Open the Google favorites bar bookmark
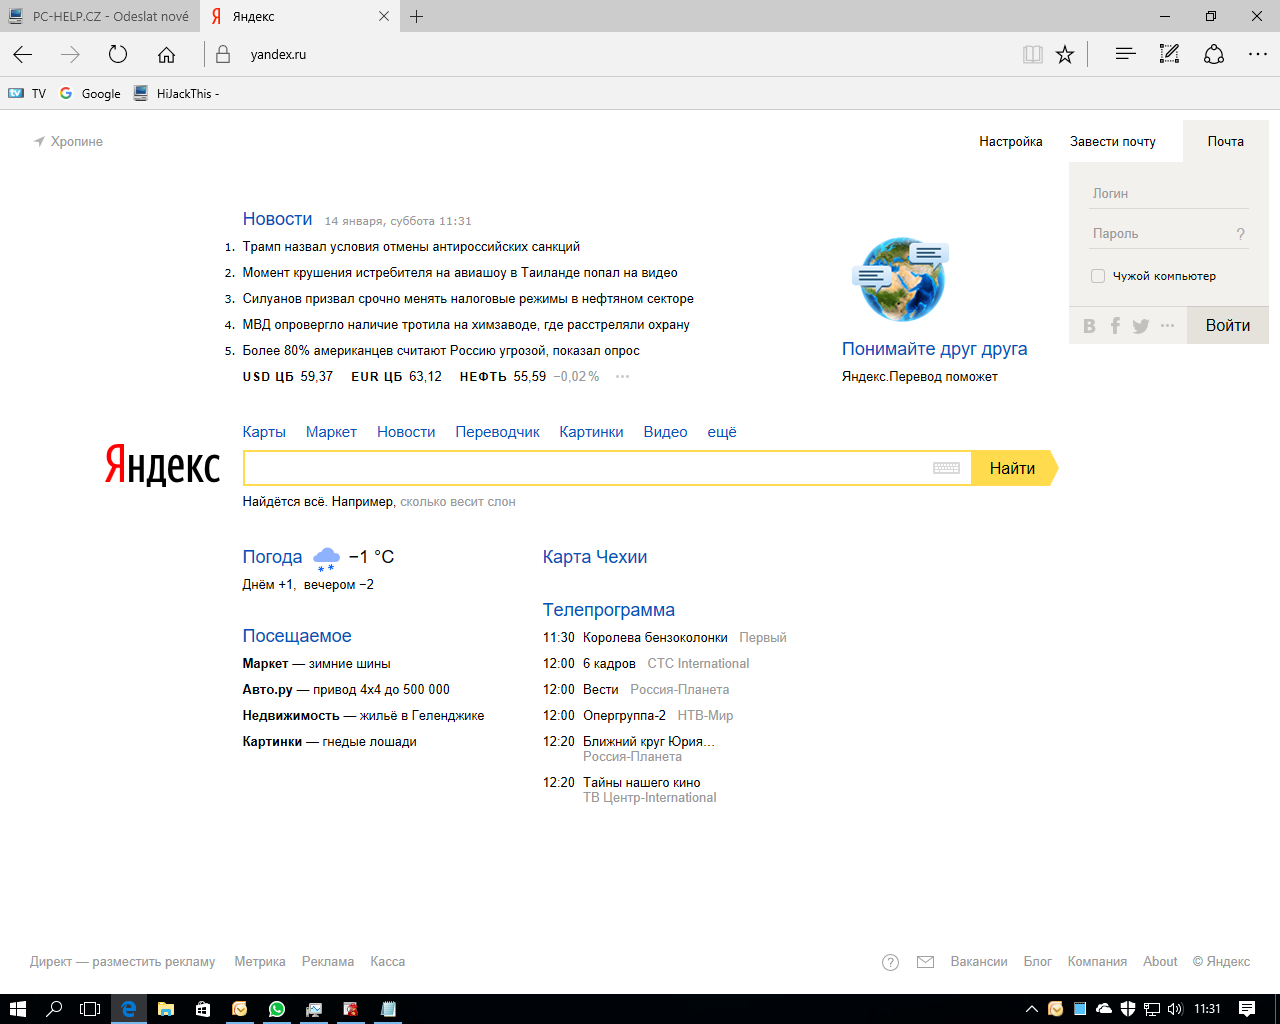Image resolution: width=1280 pixels, height=1024 pixels. coord(90,93)
